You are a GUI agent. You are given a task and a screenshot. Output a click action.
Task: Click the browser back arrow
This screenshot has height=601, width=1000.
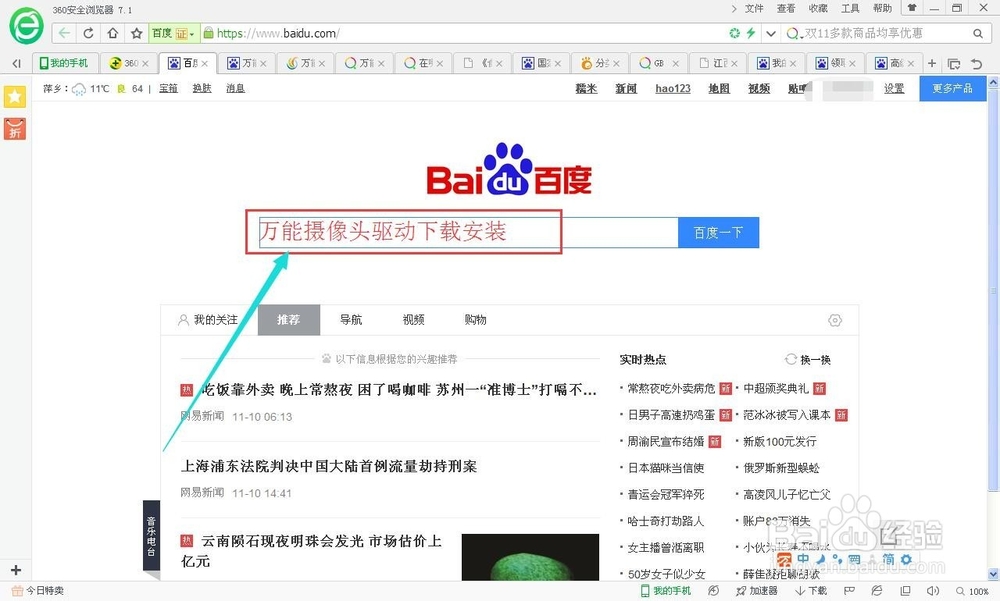[64, 33]
